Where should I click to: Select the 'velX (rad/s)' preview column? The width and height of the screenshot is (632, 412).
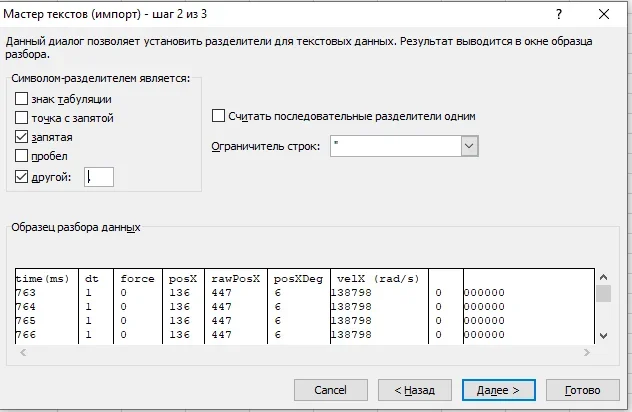pos(378,278)
